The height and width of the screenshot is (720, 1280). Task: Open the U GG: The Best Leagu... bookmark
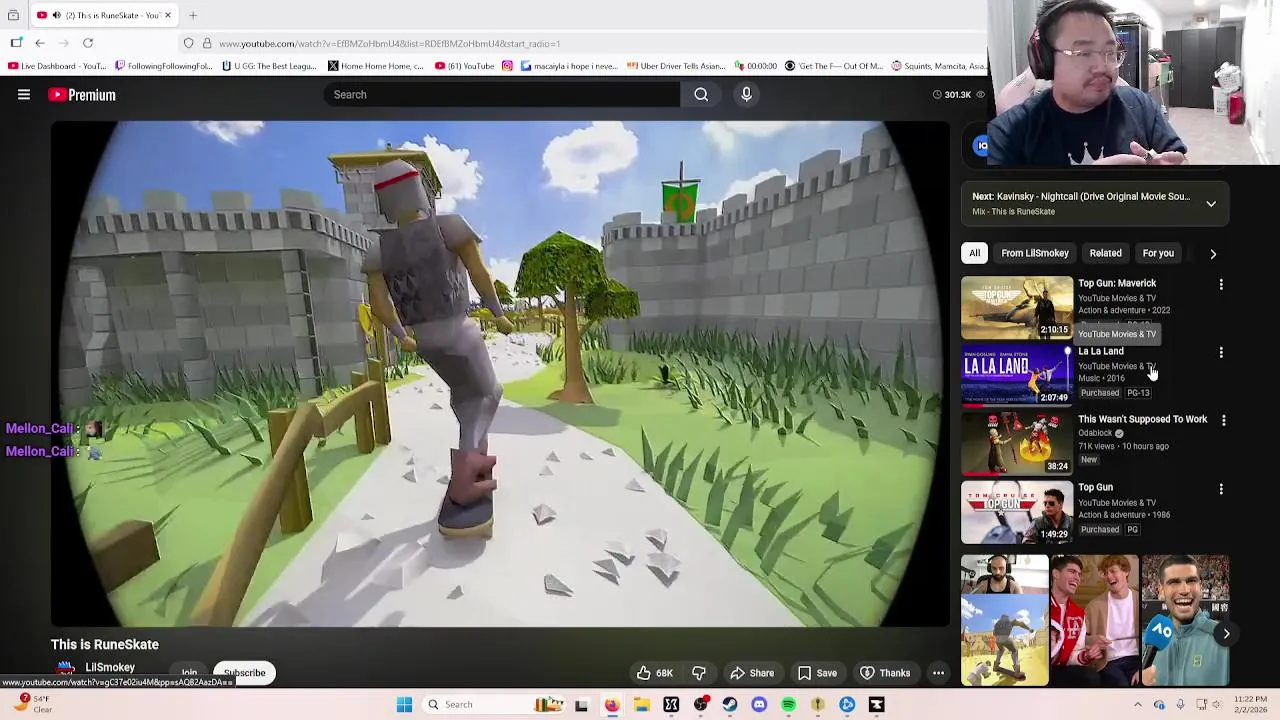pos(268,66)
